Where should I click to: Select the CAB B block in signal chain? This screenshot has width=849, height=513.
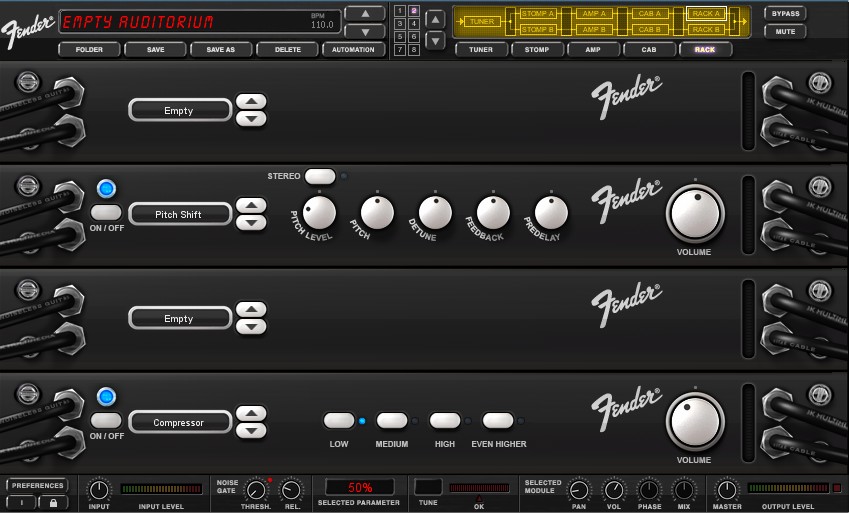point(650,29)
